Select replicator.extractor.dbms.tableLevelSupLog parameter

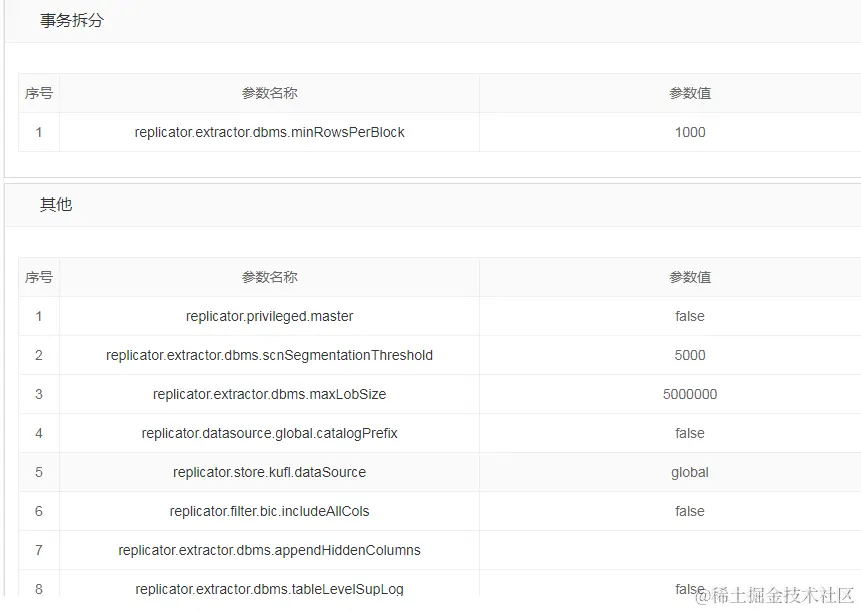(x=269, y=589)
